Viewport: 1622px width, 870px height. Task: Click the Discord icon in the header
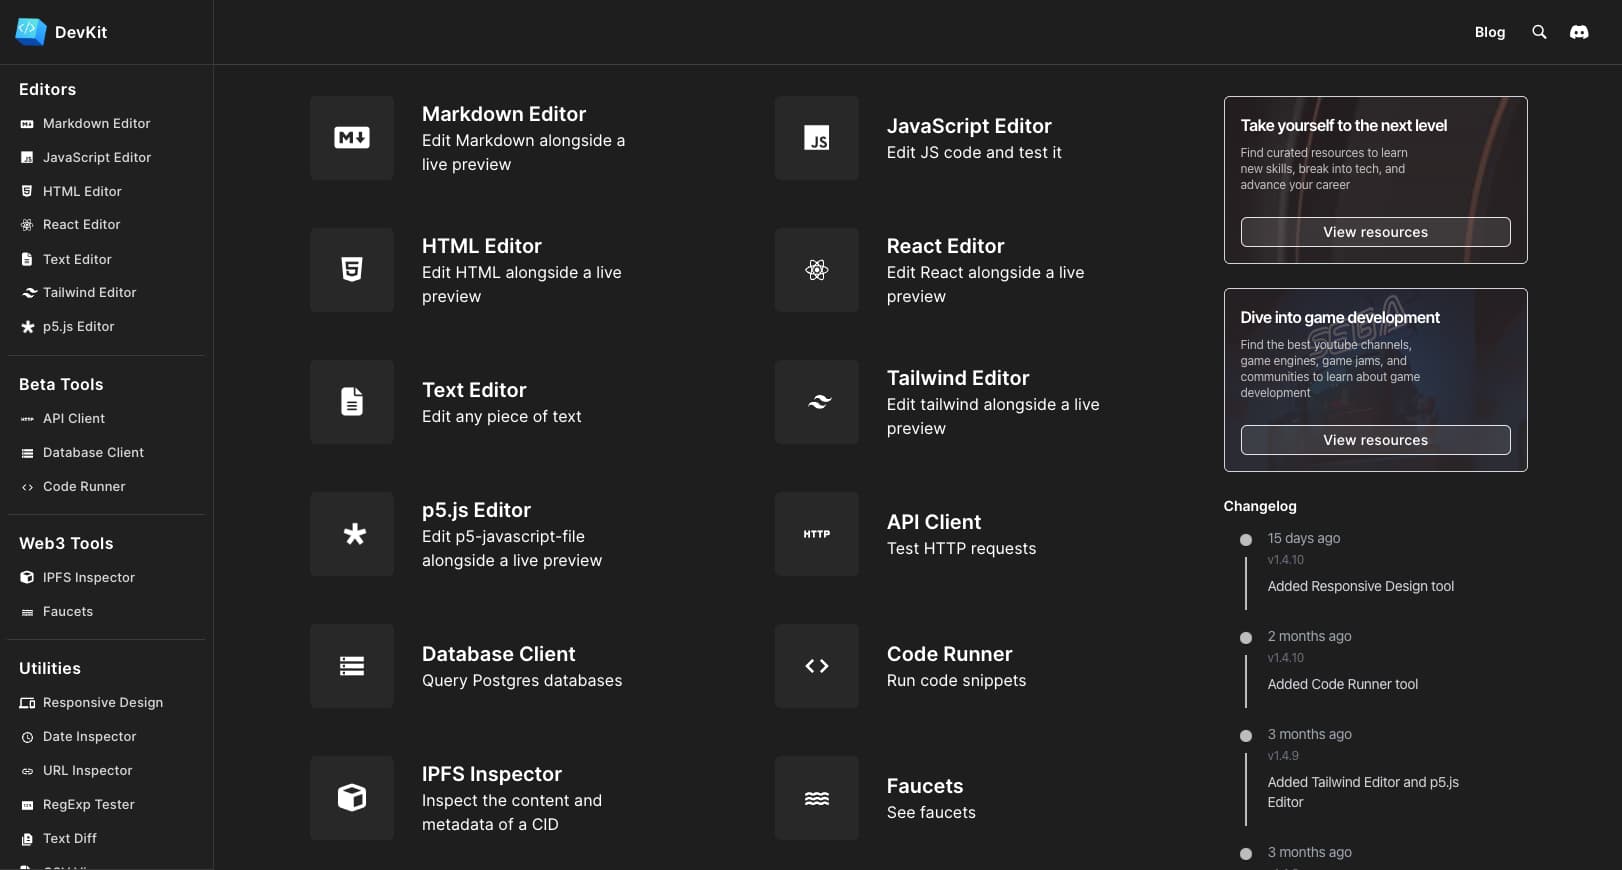click(x=1579, y=32)
